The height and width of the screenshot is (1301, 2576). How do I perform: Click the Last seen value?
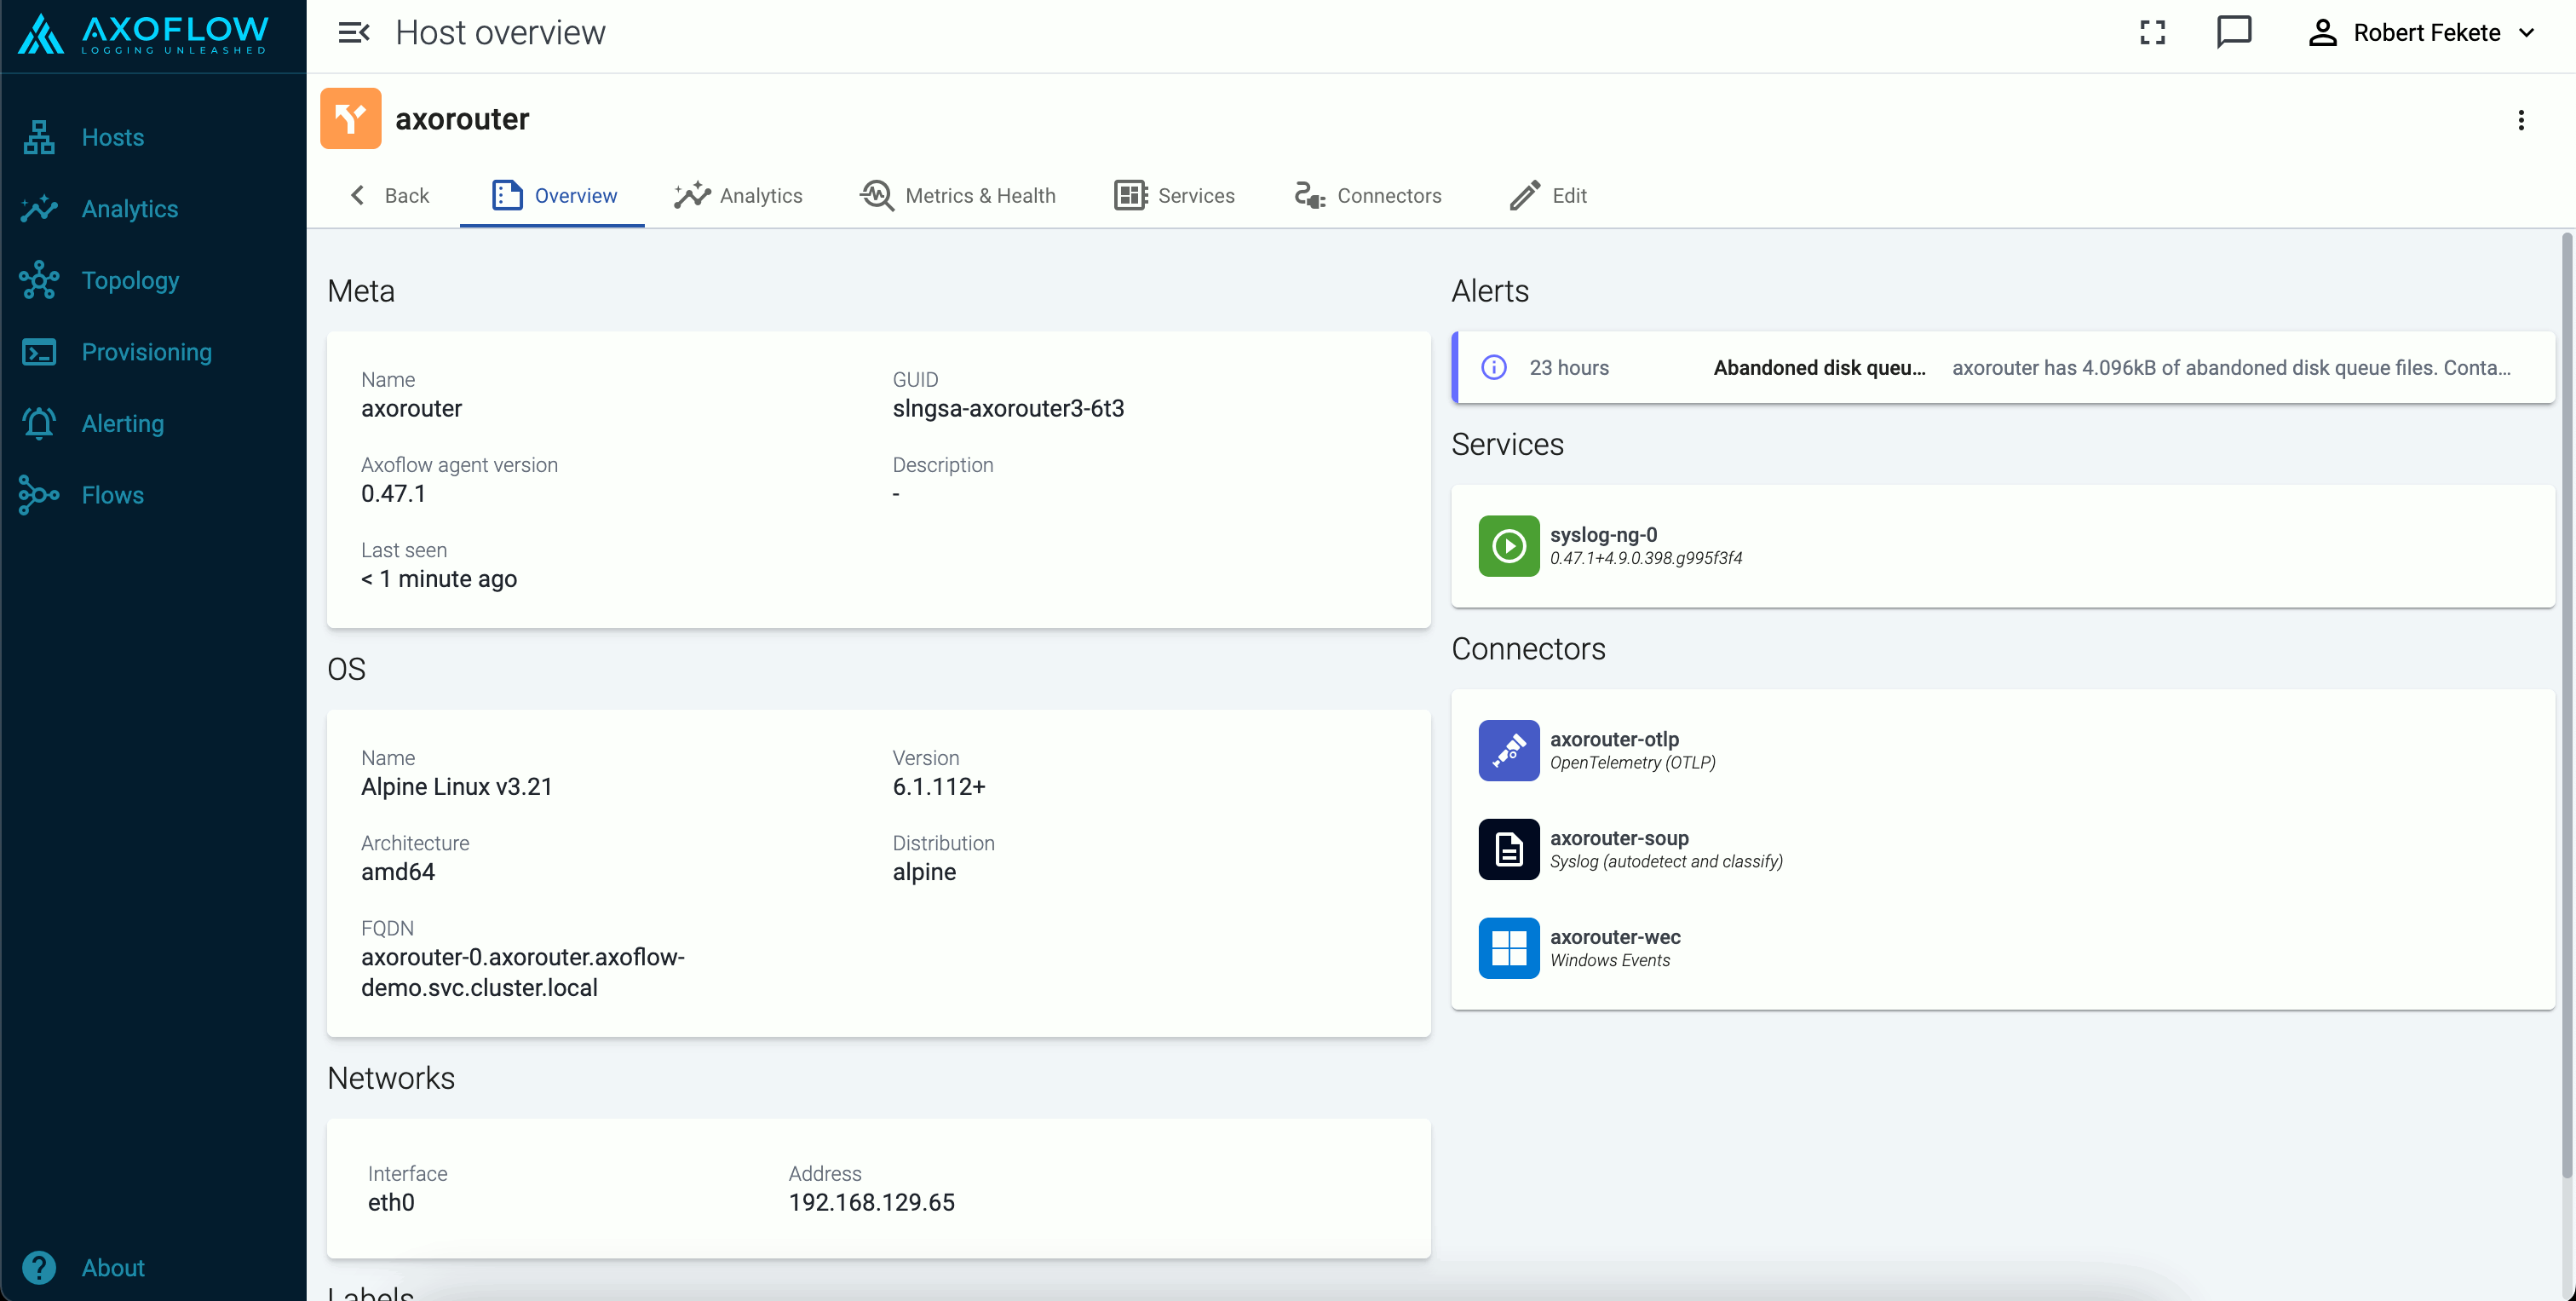click(x=438, y=579)
